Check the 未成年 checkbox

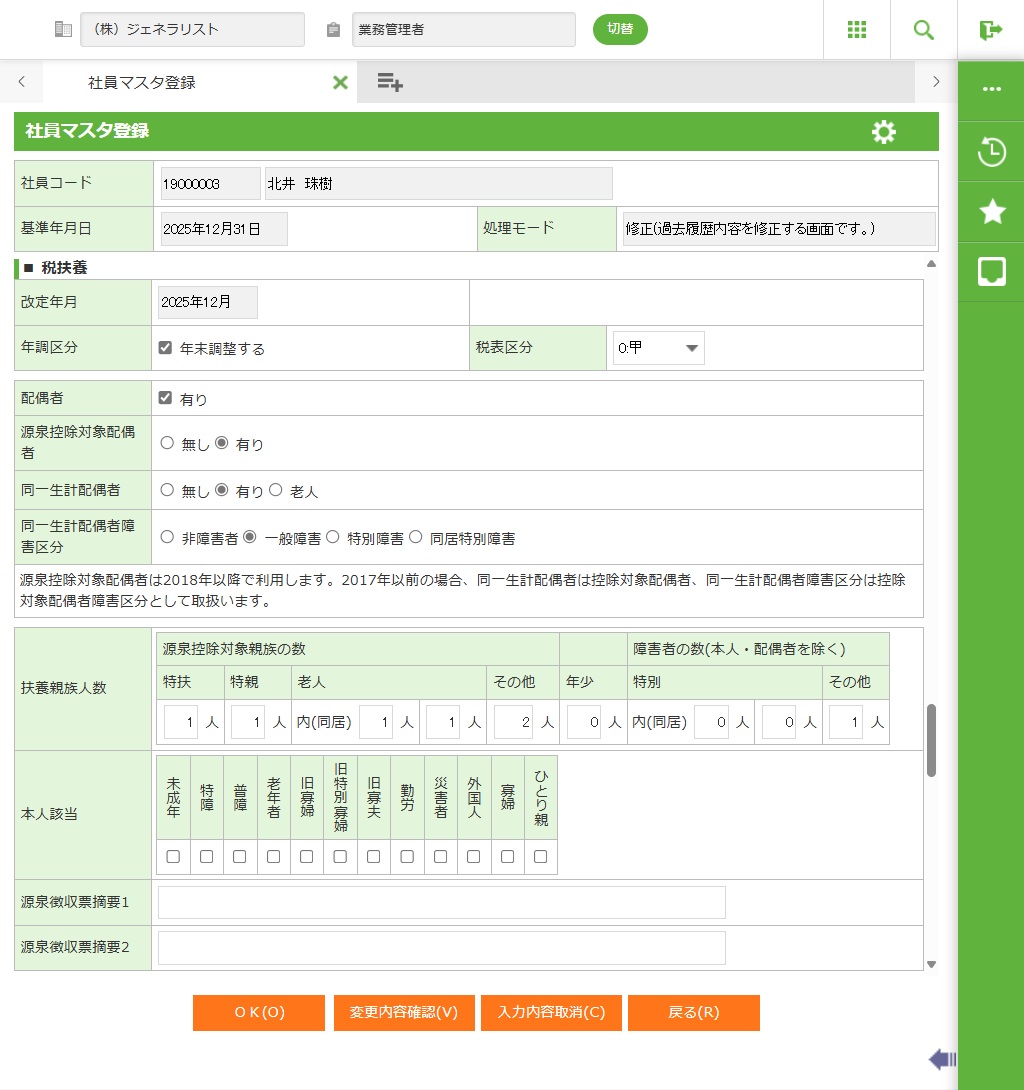pyautogui.click(x=173, y=857)
